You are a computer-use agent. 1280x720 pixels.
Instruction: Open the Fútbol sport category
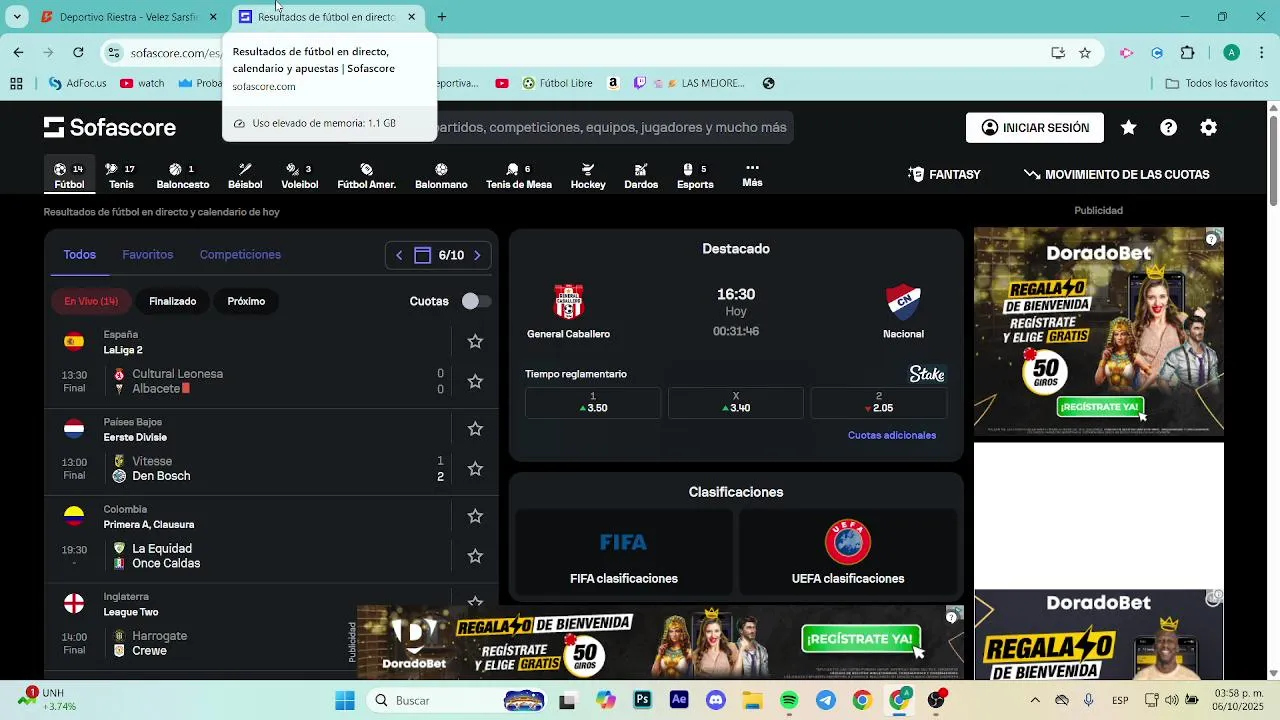(69, 175)
